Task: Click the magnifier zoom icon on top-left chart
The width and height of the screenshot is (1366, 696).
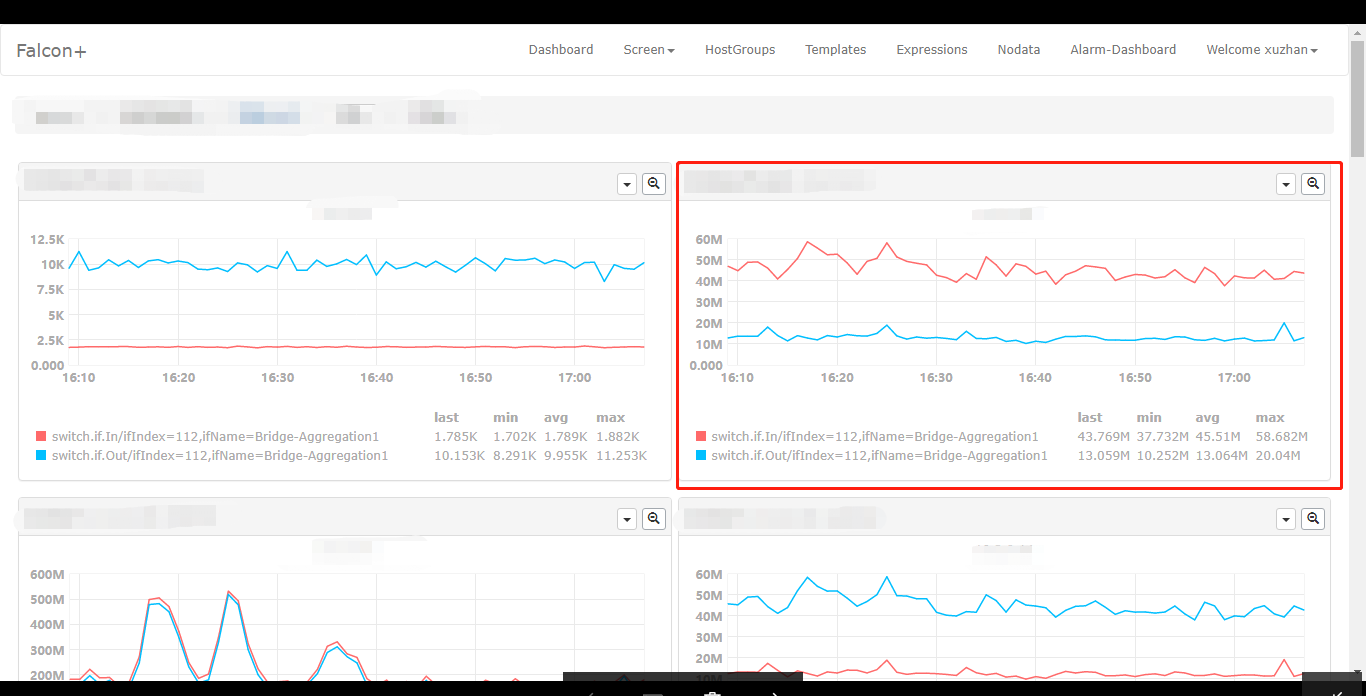Action: click(x=653, y=184)
